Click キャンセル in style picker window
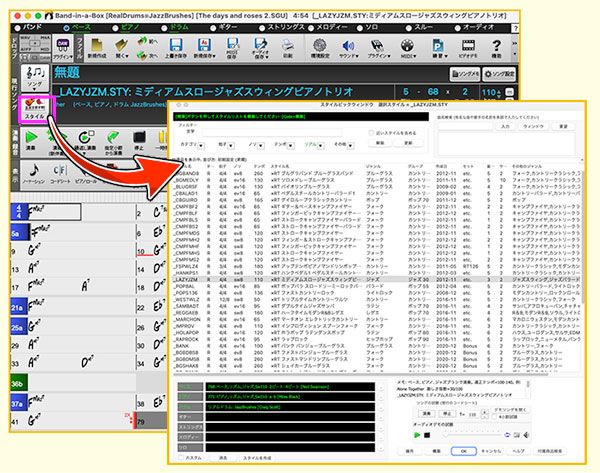 pyautogui.click(x=491, y=451)
